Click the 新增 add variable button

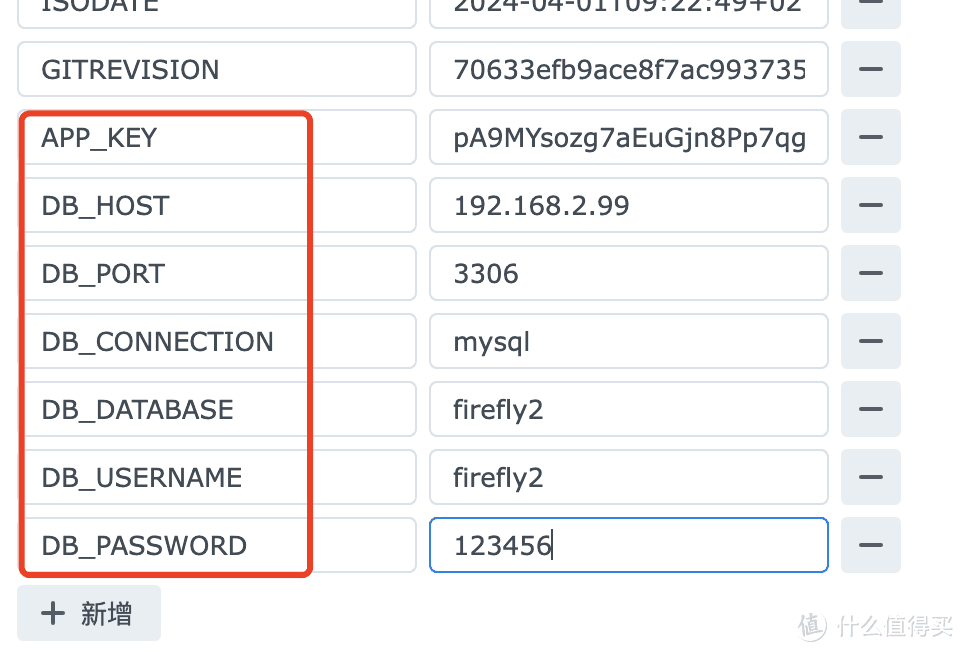(89, 613)
